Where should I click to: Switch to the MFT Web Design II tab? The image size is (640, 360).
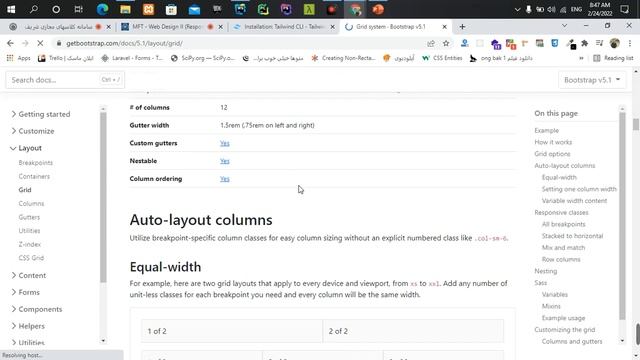click(172, 27)
